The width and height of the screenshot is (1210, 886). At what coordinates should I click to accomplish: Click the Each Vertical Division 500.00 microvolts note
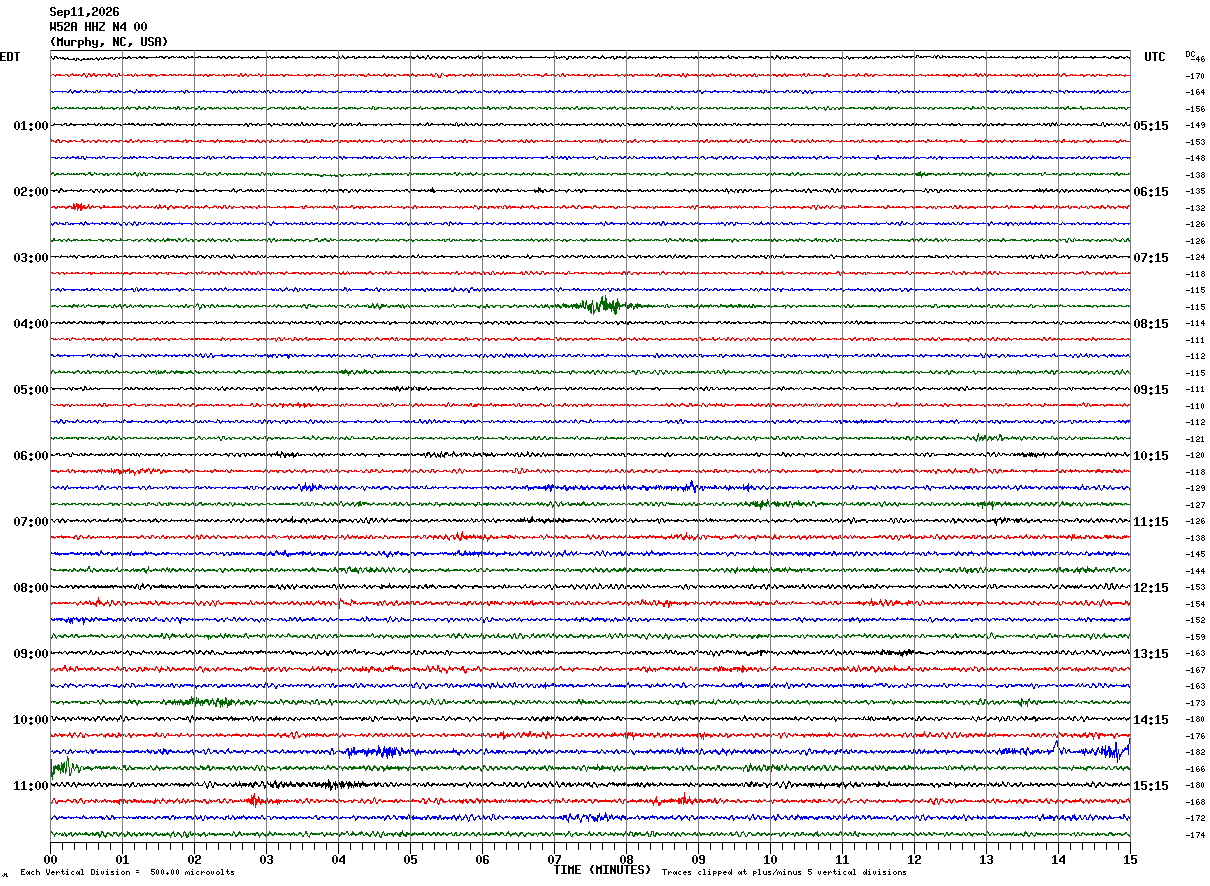[x=128, y=873]
